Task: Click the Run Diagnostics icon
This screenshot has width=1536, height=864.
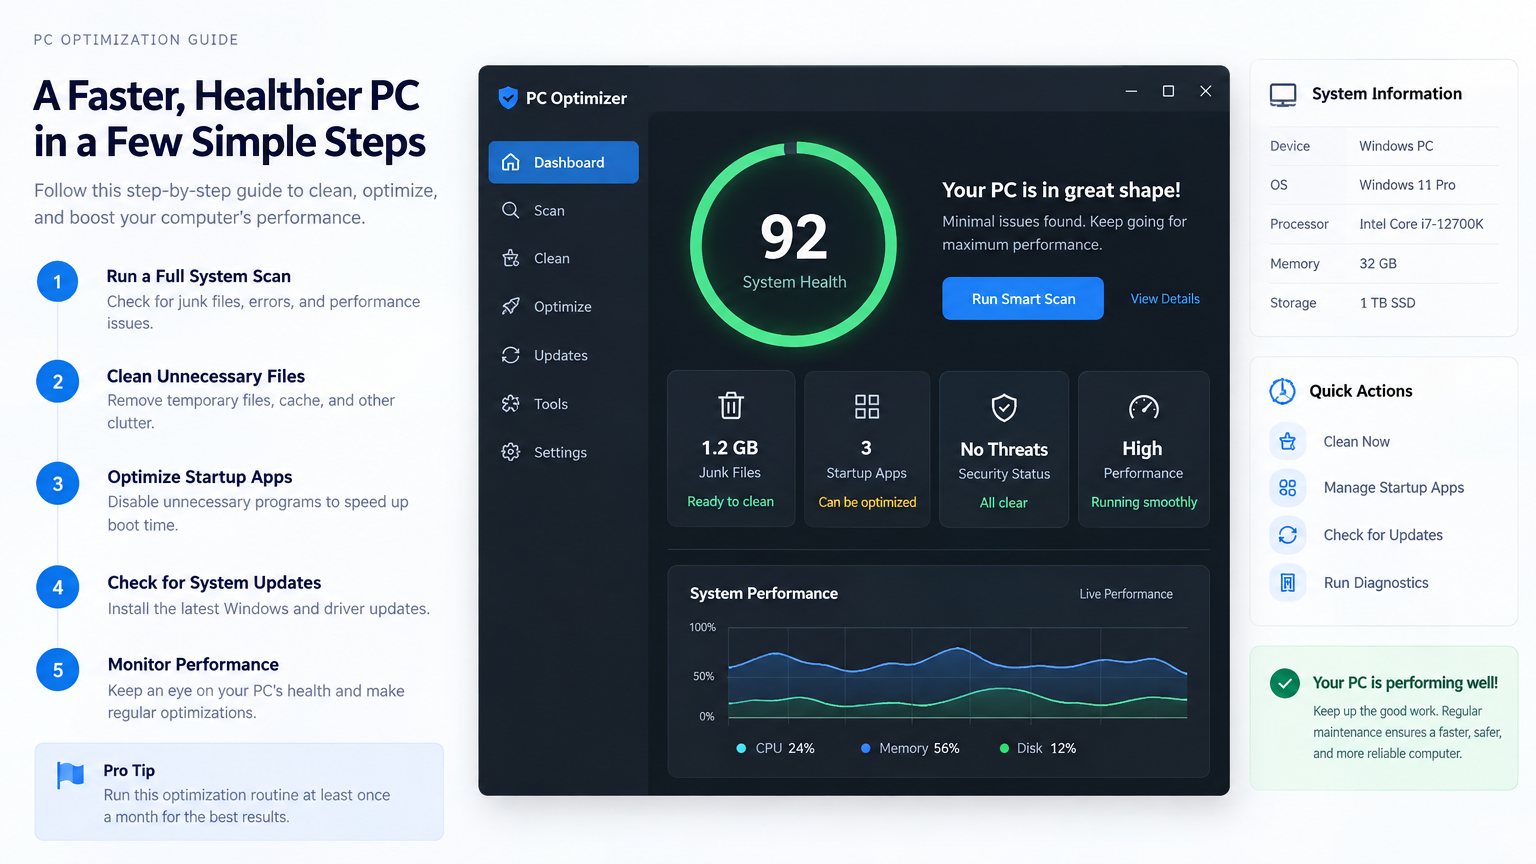Action: coord(1288,583)
